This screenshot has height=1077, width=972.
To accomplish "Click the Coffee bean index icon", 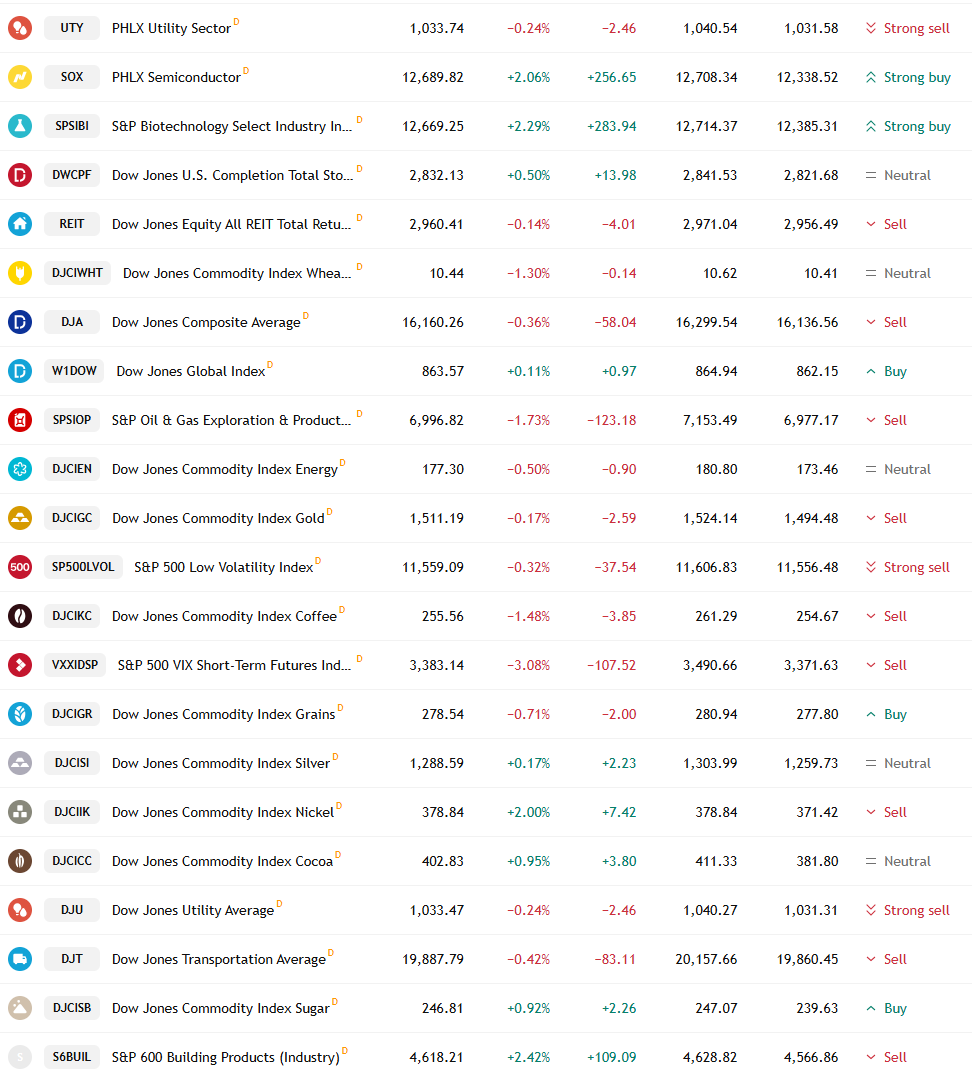I will pyautogui.click(x=20, y=616).
